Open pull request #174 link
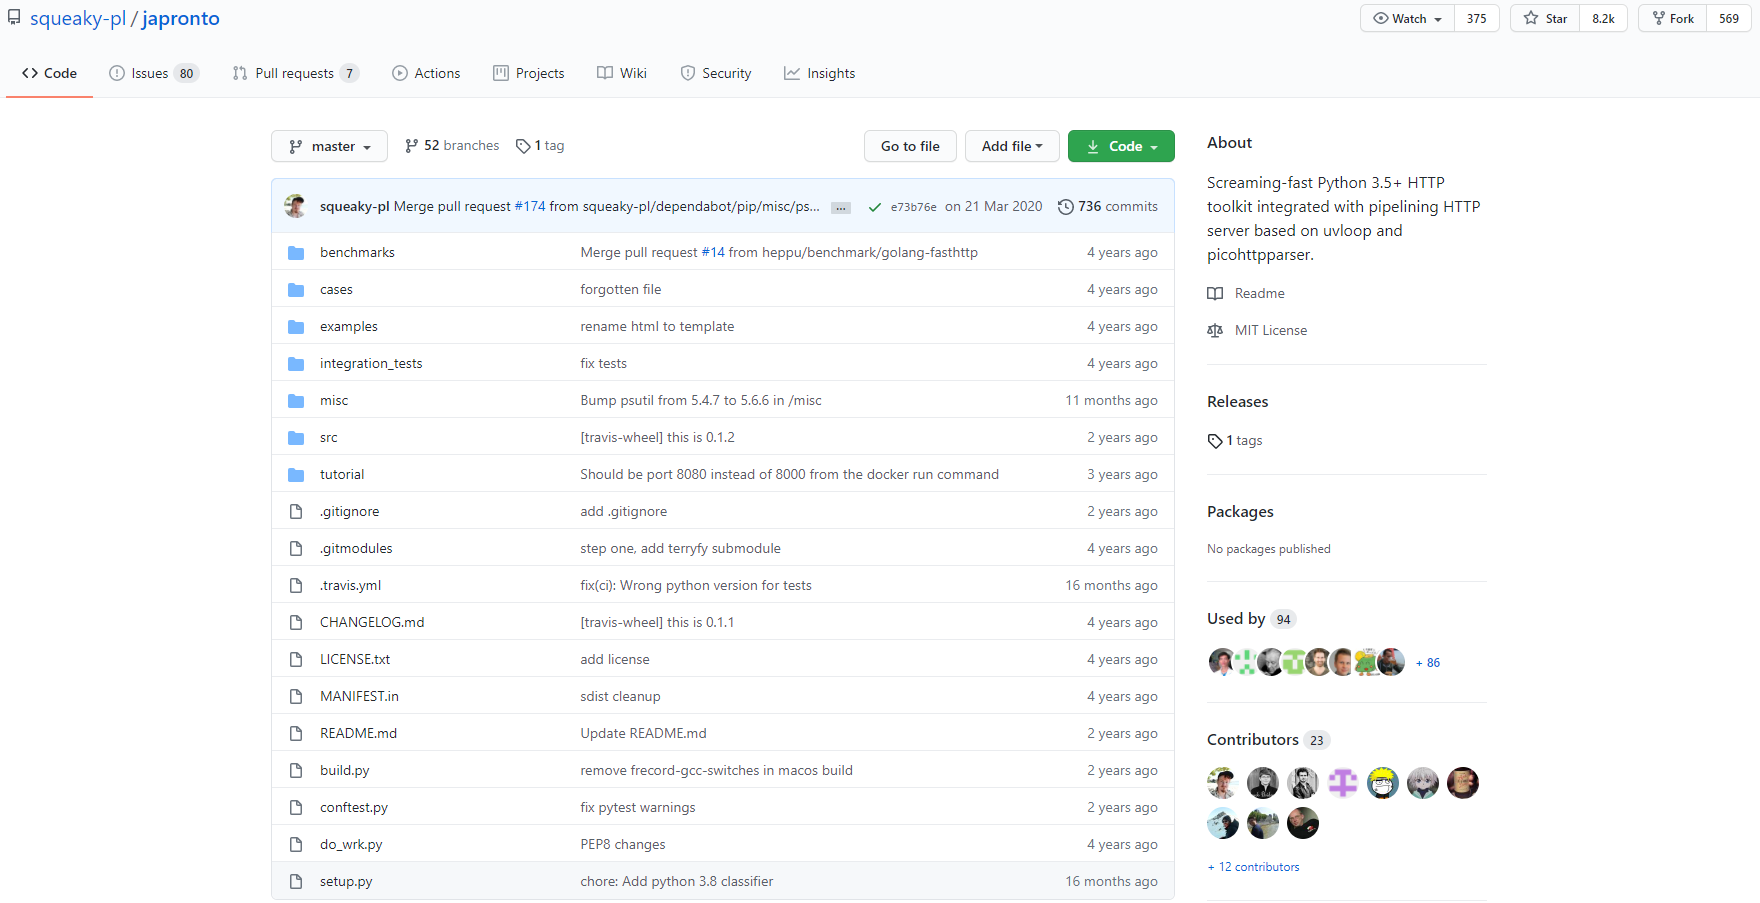The image size is (1760, 903). pyautogui.click(x=531, y=206)
